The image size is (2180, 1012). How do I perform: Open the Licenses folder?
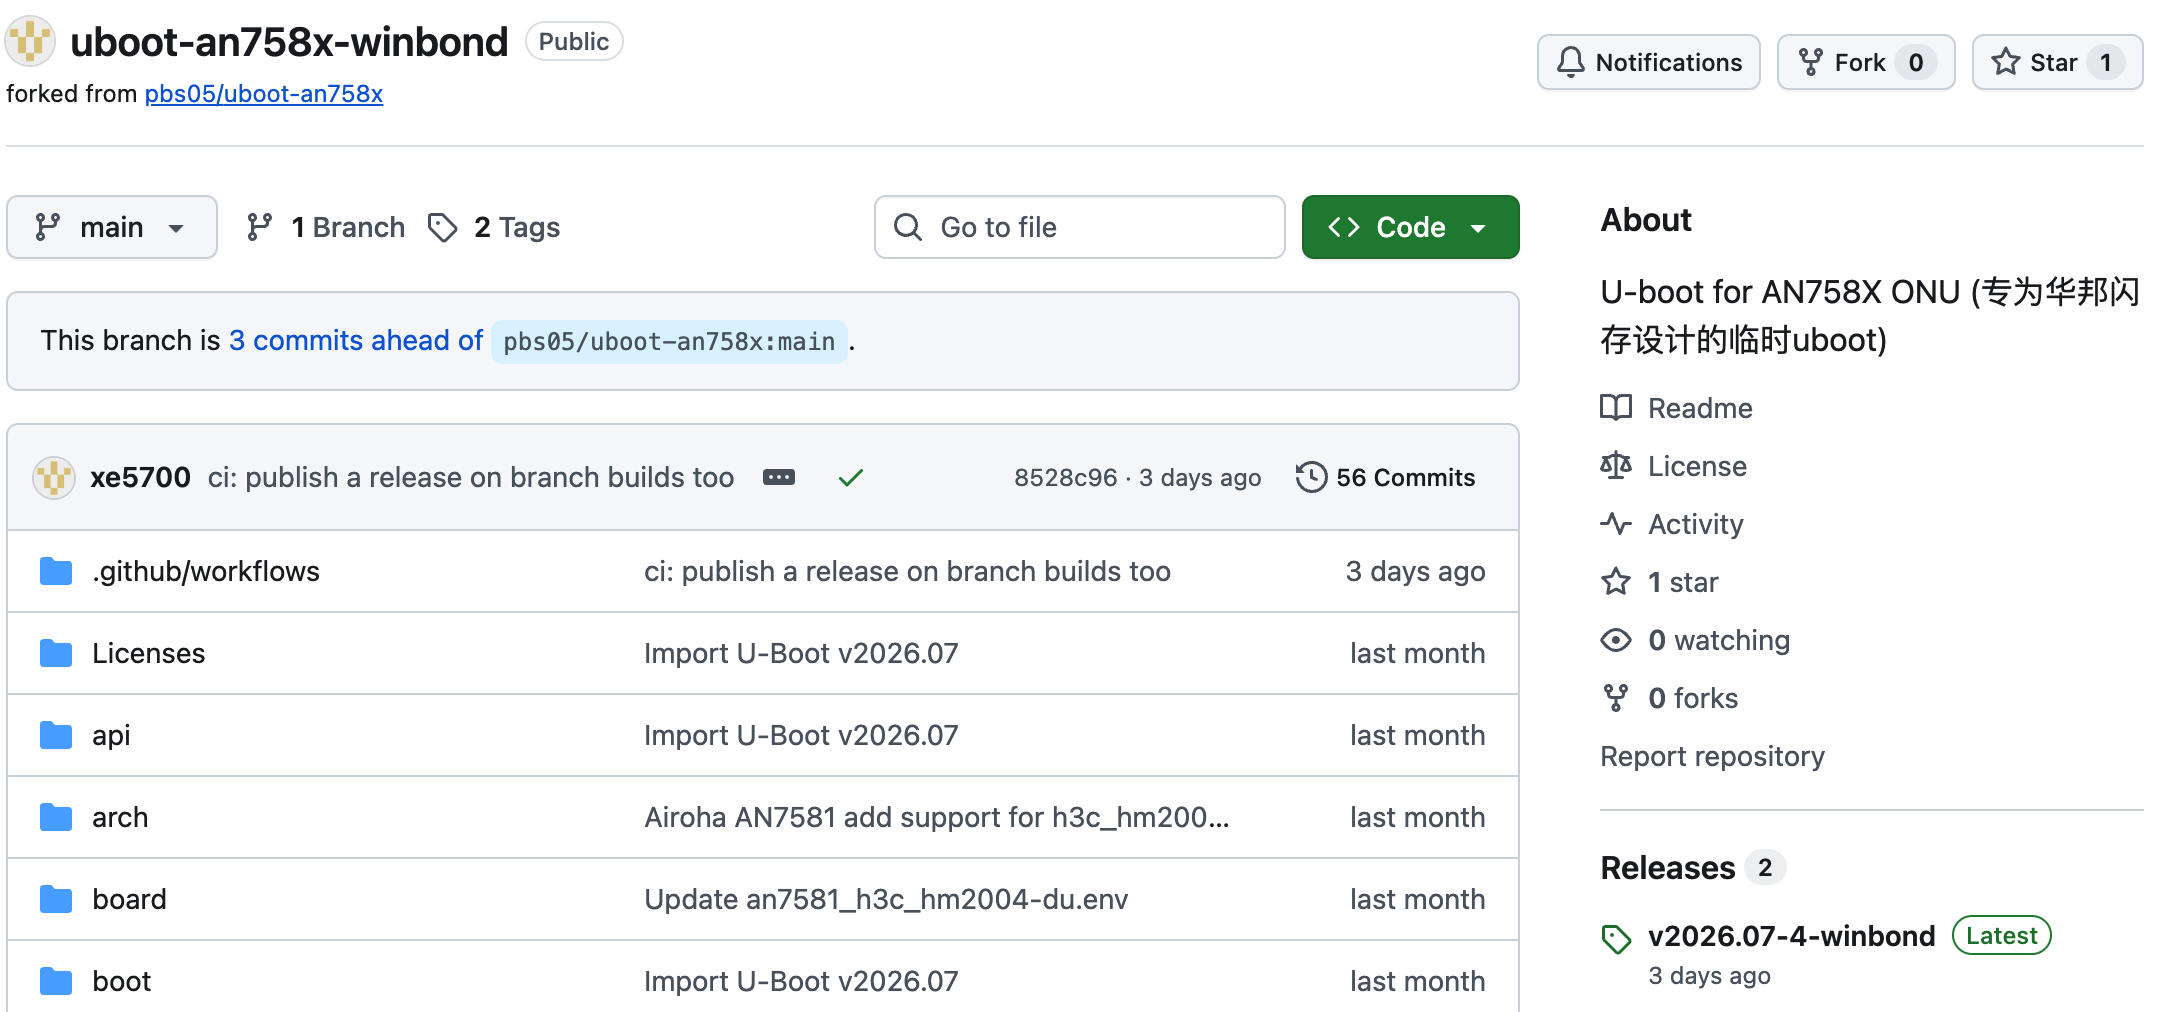[148, 653]
